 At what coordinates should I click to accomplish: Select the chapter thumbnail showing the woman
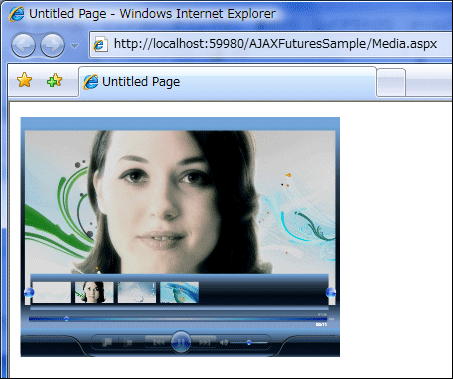[94, 292]
